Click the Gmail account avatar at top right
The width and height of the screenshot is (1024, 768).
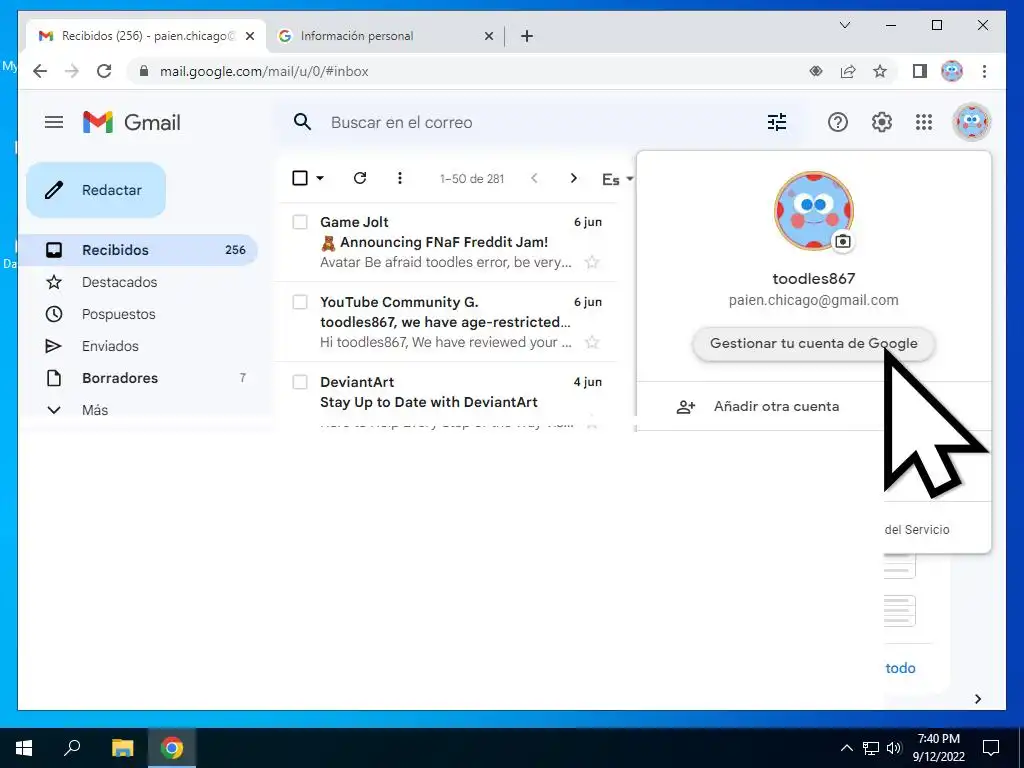pos(971,122)
